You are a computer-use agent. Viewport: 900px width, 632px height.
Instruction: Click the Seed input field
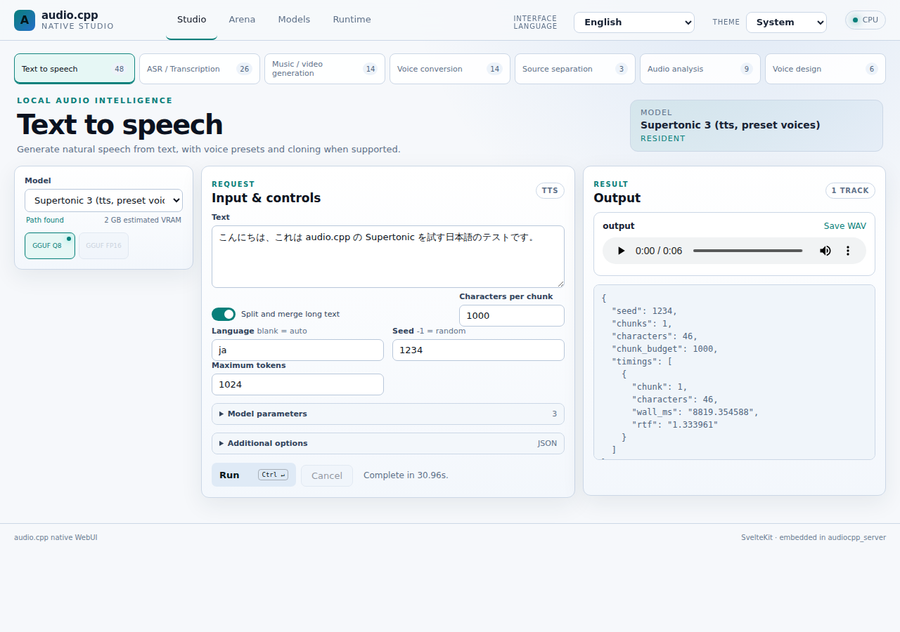click(478, 350)
